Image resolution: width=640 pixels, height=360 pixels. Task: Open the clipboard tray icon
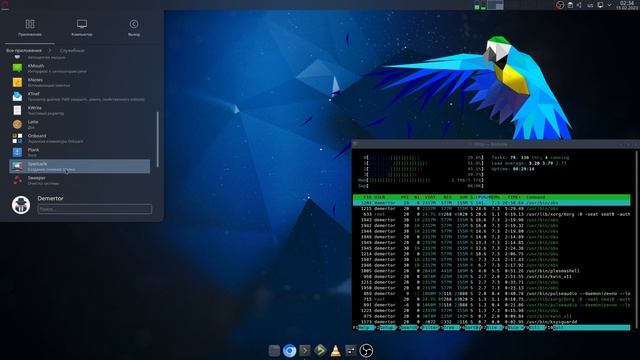[570, 5]
